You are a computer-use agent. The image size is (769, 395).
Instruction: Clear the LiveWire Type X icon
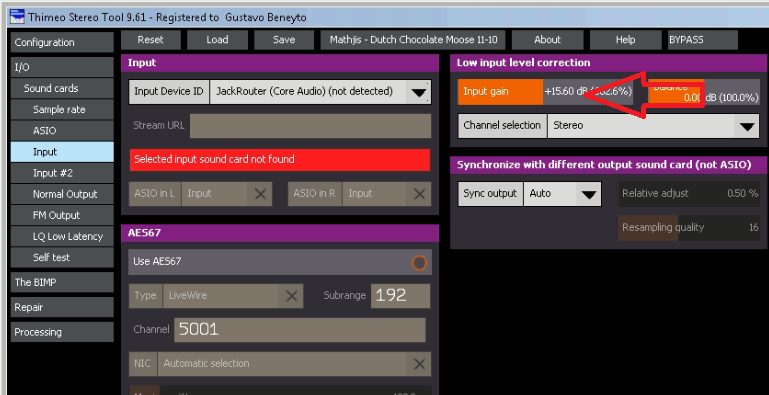[291, 296]
